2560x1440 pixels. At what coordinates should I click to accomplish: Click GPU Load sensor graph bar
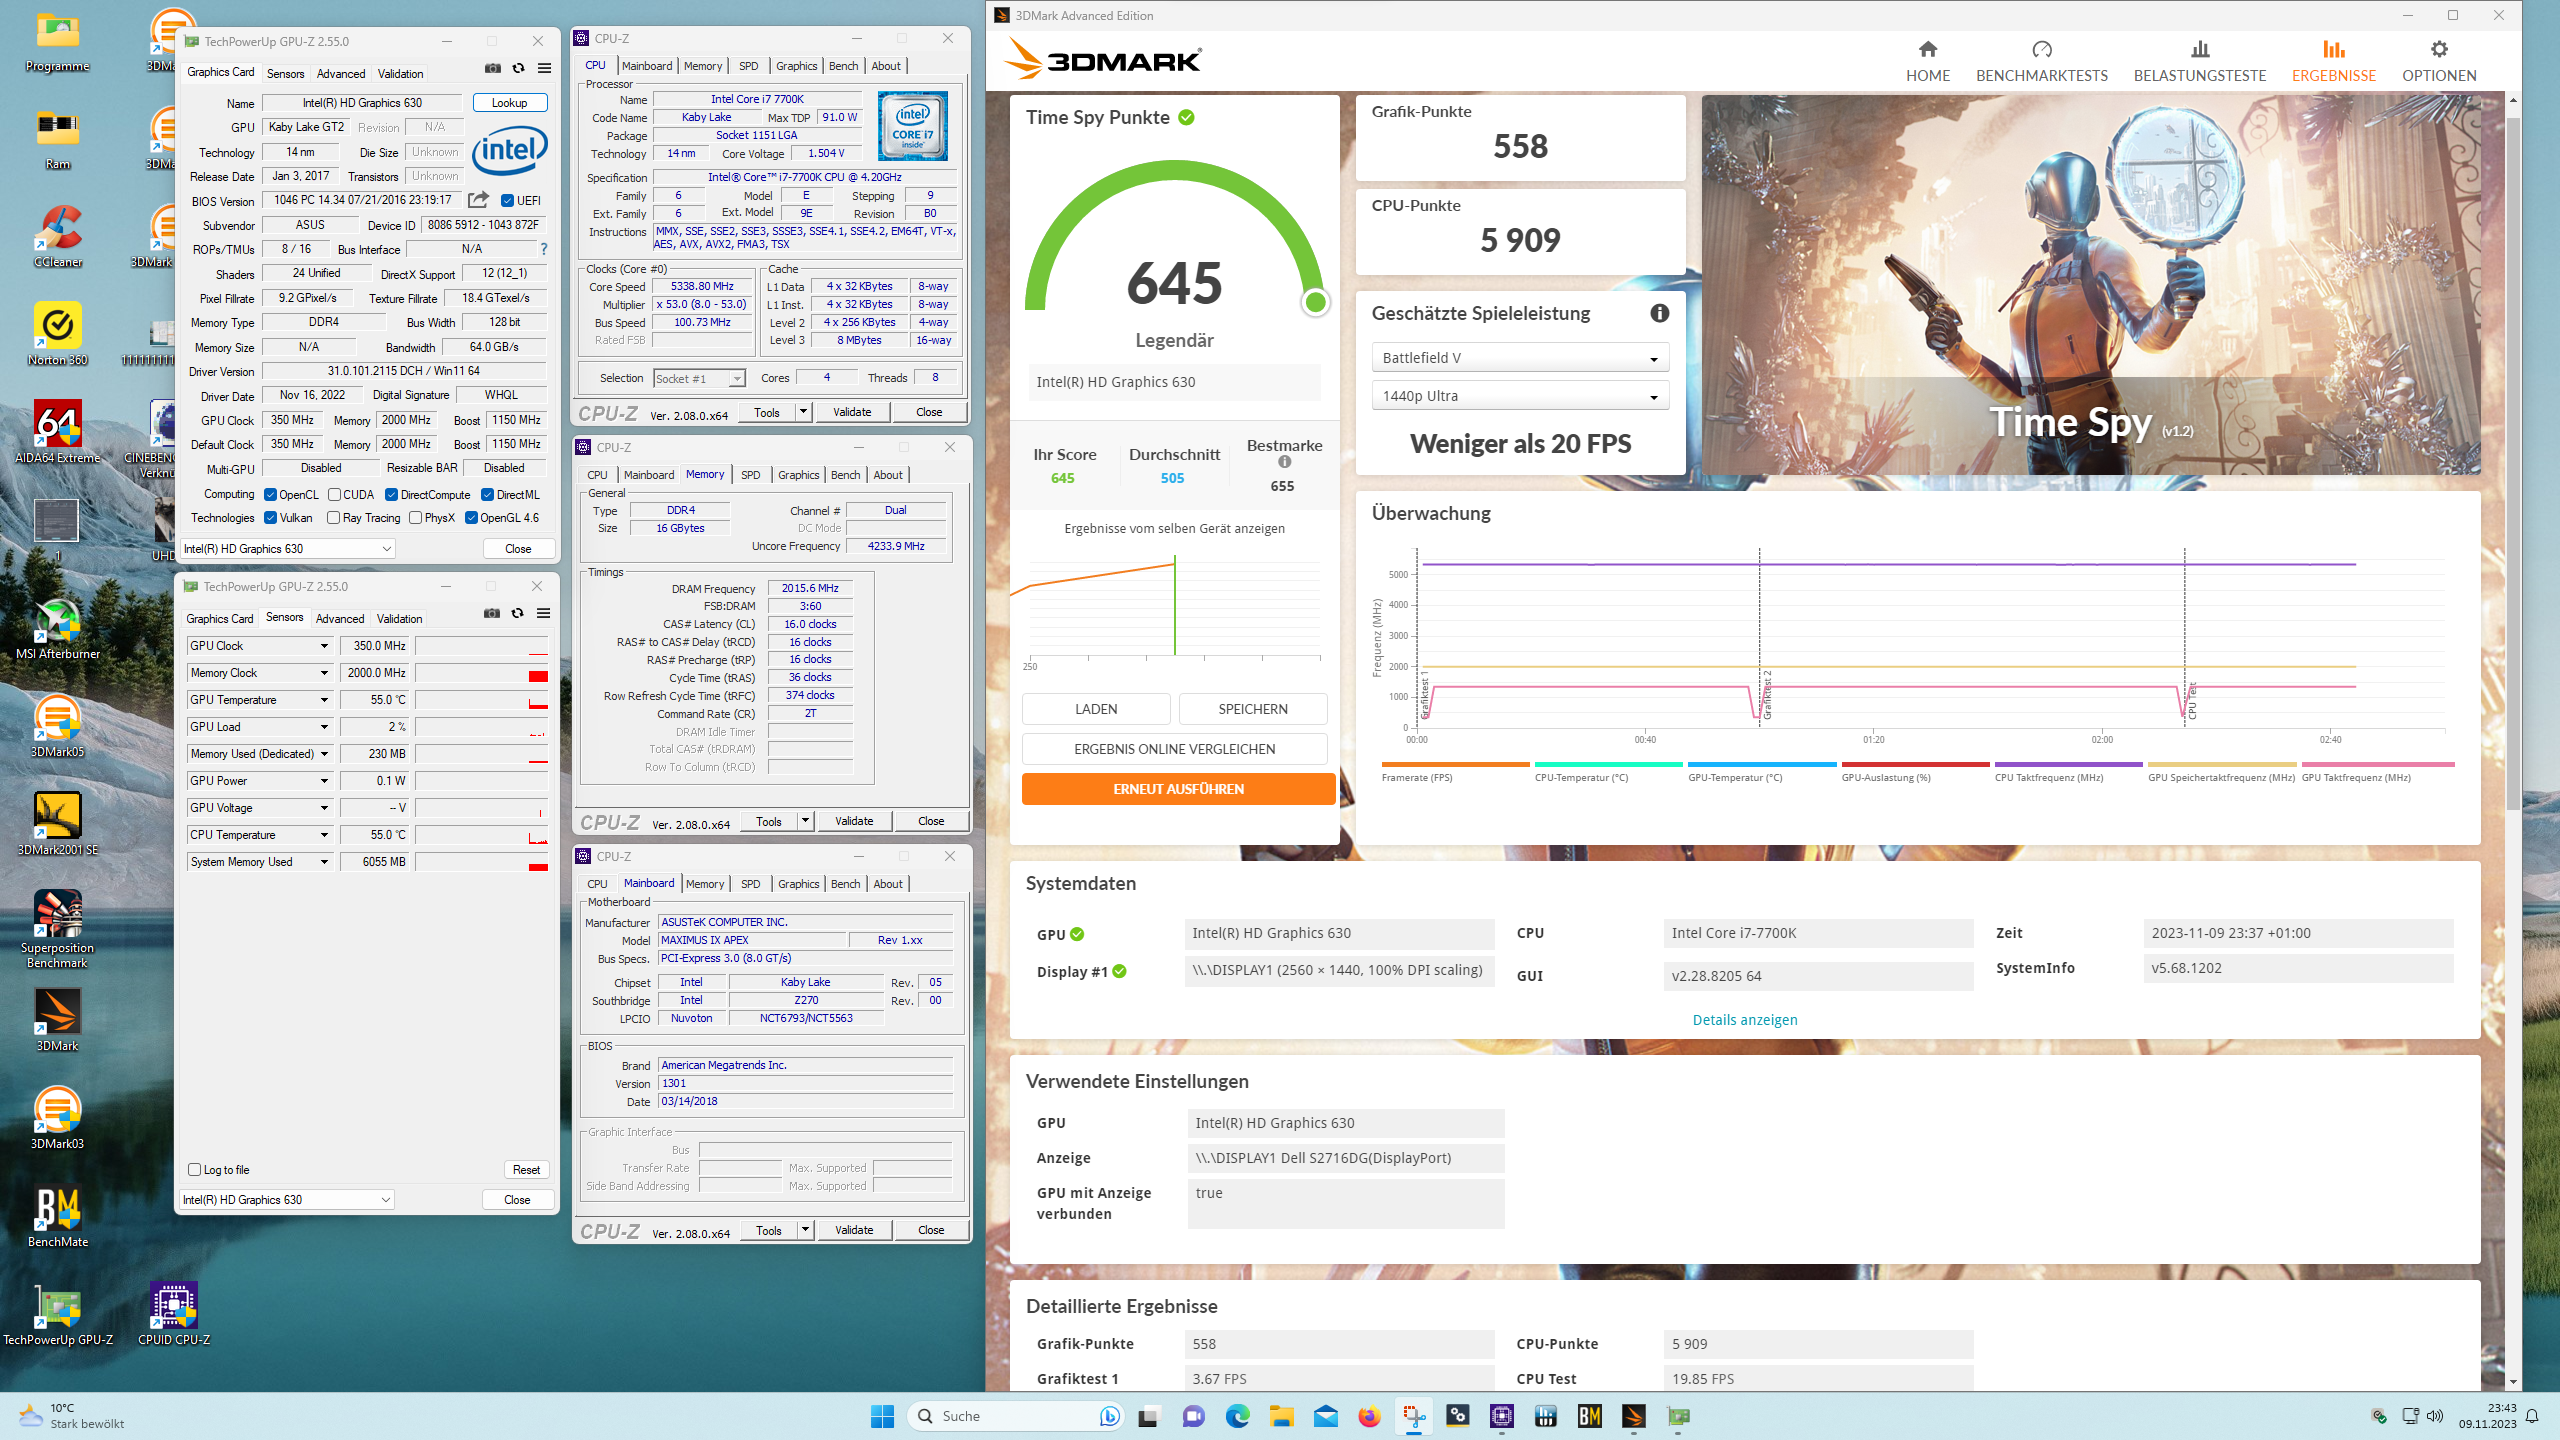tap(482, 727)
